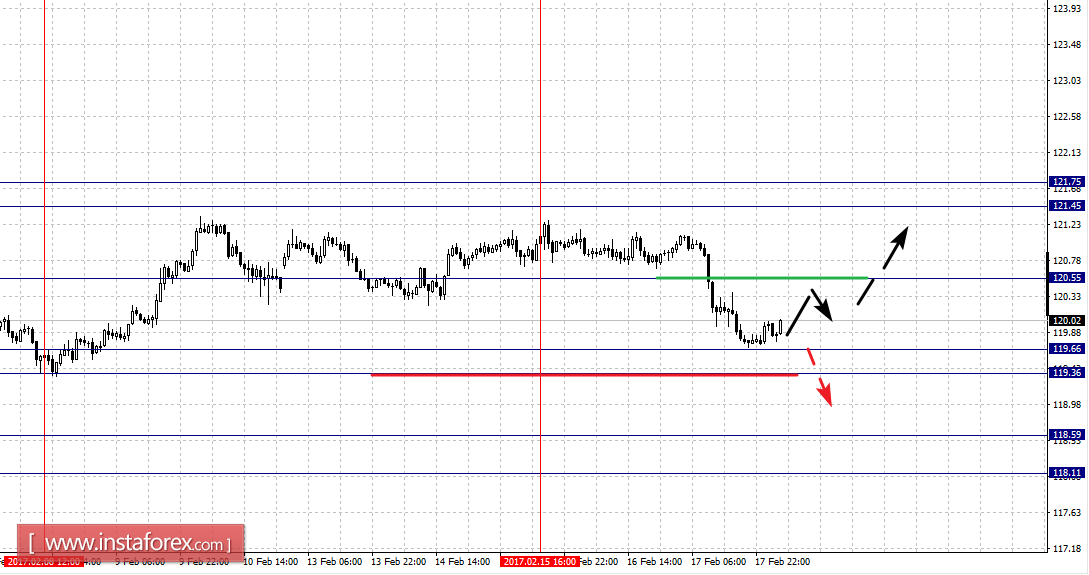Click the current price label 120.02
This screenshot has height=575, width=1089.
point(1066,321)
